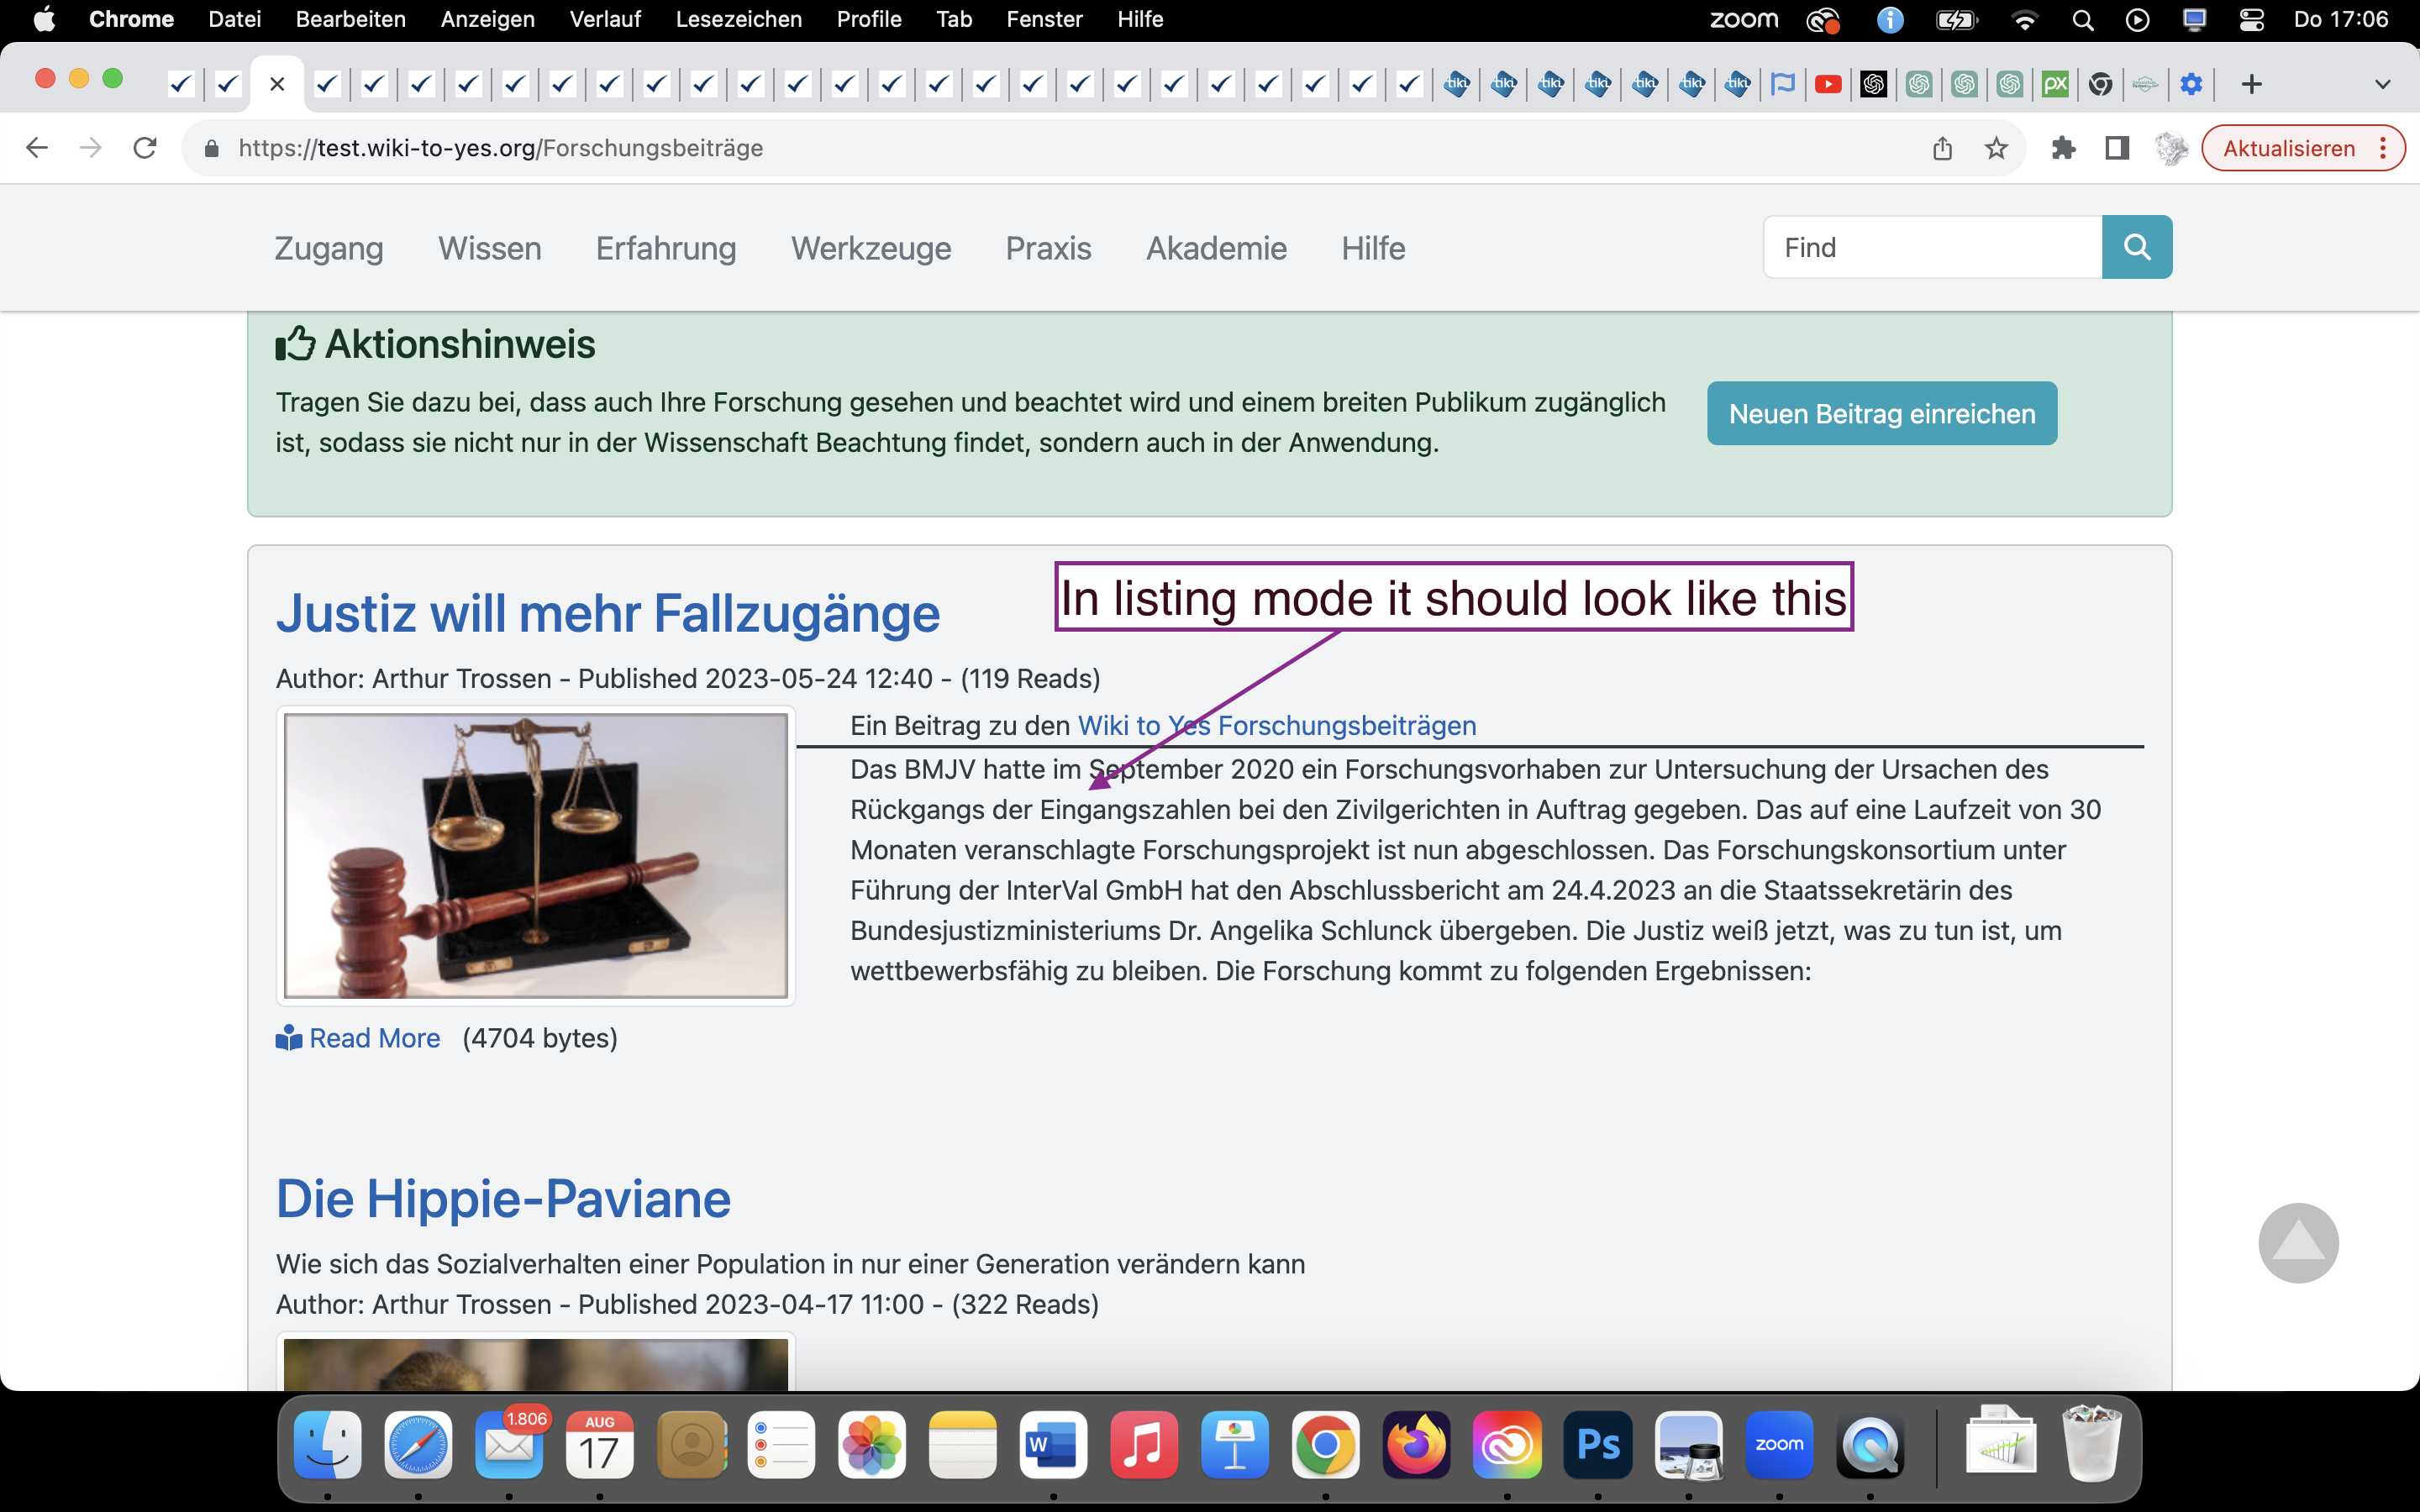This screenshot has height=1512, width=2420.
Task: Go back to the previous page
Action: click(37, 148)
